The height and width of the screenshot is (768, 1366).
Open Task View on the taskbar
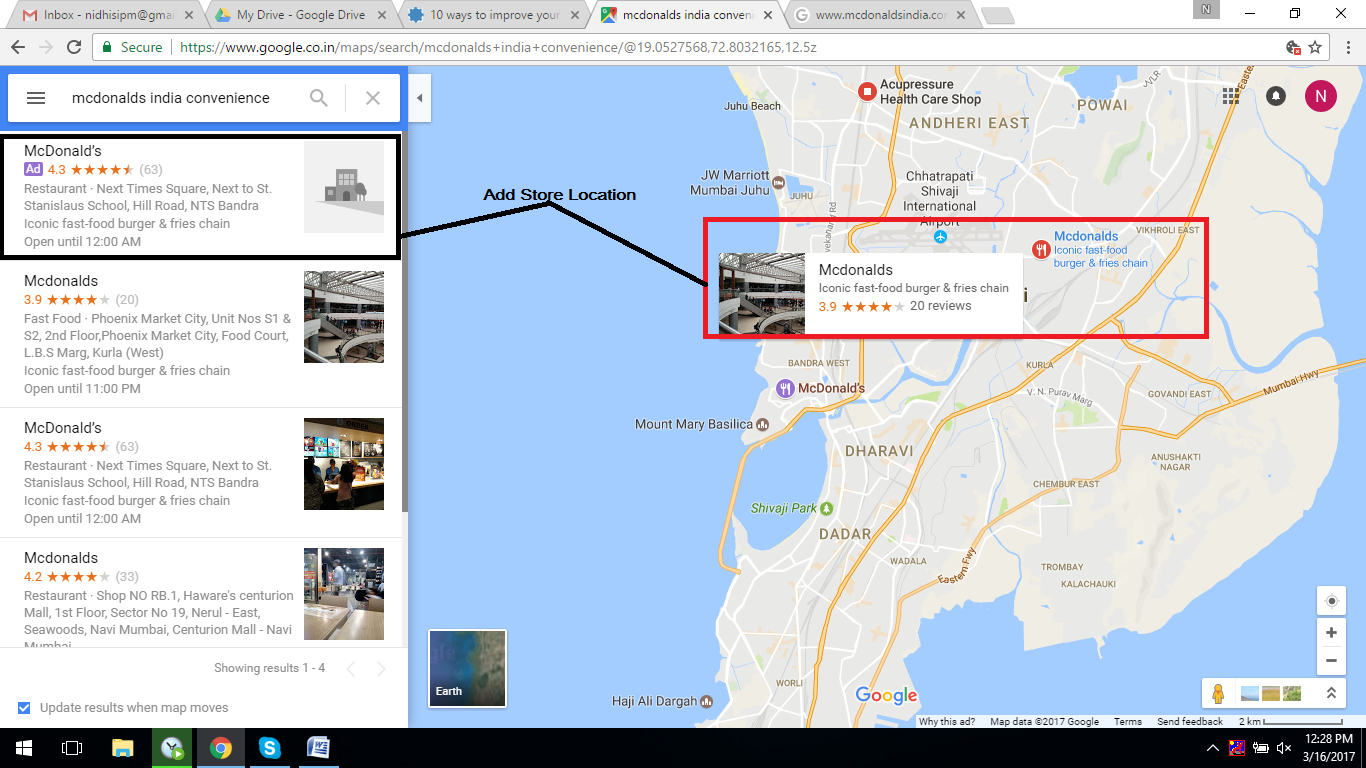pyautogui.click(x=71, y=747)
